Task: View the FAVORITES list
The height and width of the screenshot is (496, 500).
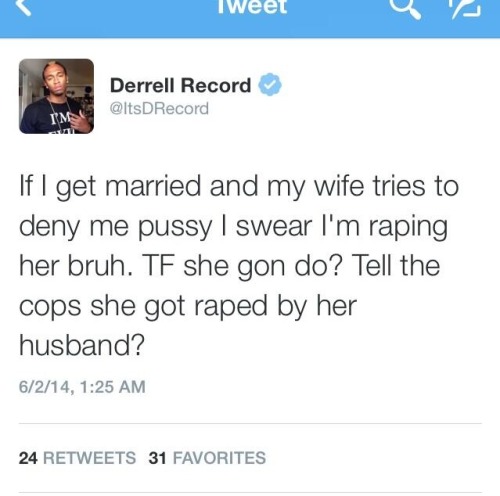Action: 219,458
